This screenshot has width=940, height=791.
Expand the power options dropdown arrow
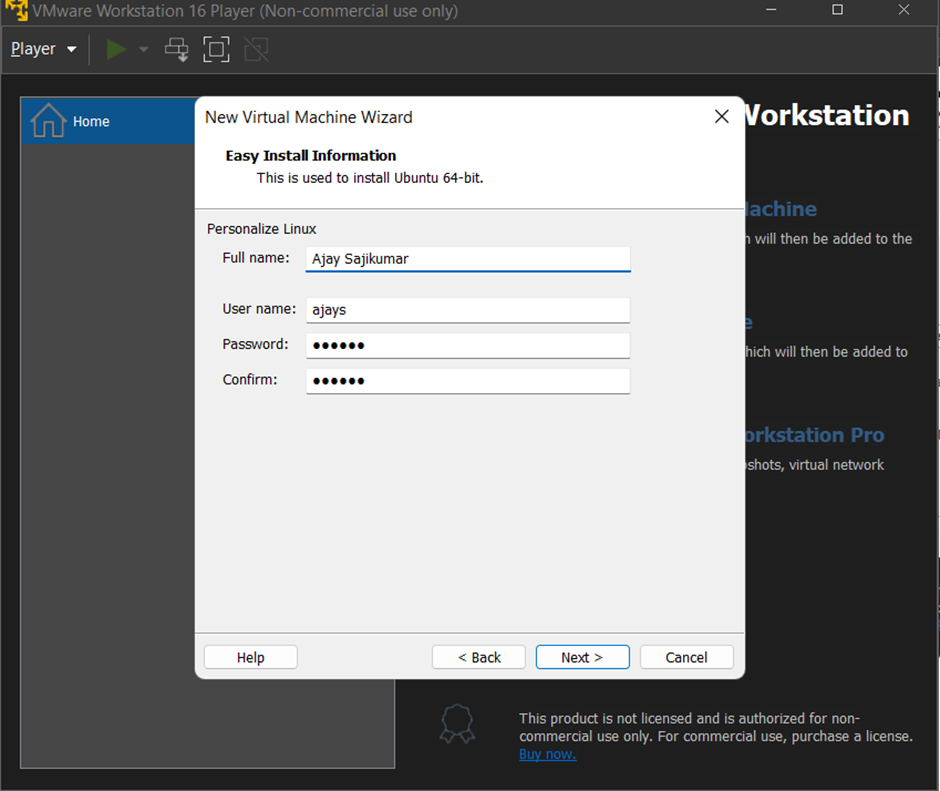point(144,49)
